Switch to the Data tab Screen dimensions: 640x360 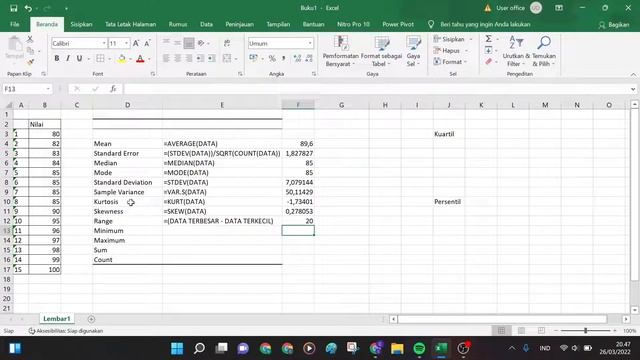206,24
